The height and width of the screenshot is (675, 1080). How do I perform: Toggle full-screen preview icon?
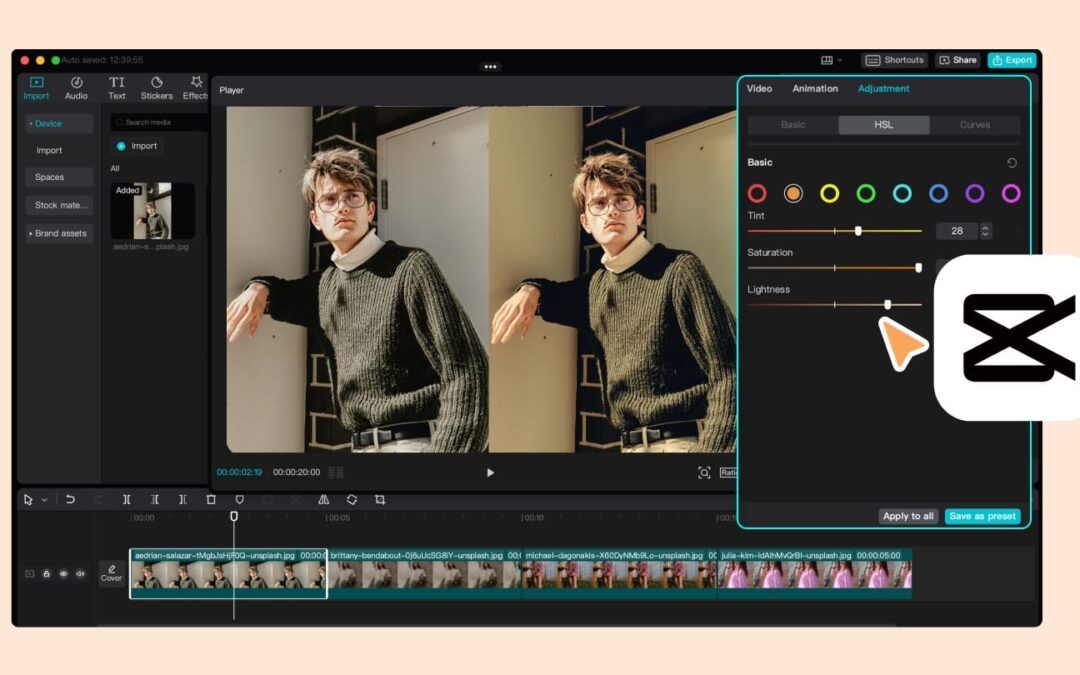[x=704, y=472]
